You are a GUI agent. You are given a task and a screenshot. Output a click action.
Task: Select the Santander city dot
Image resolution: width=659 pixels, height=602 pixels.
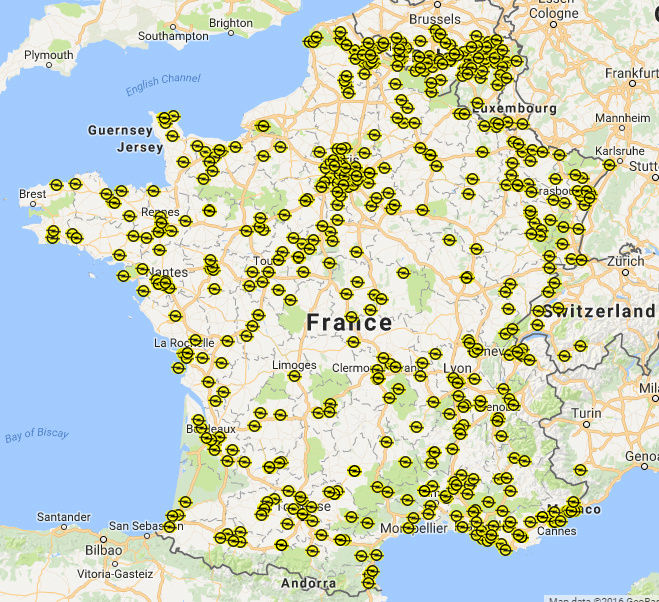coord(64,527)
